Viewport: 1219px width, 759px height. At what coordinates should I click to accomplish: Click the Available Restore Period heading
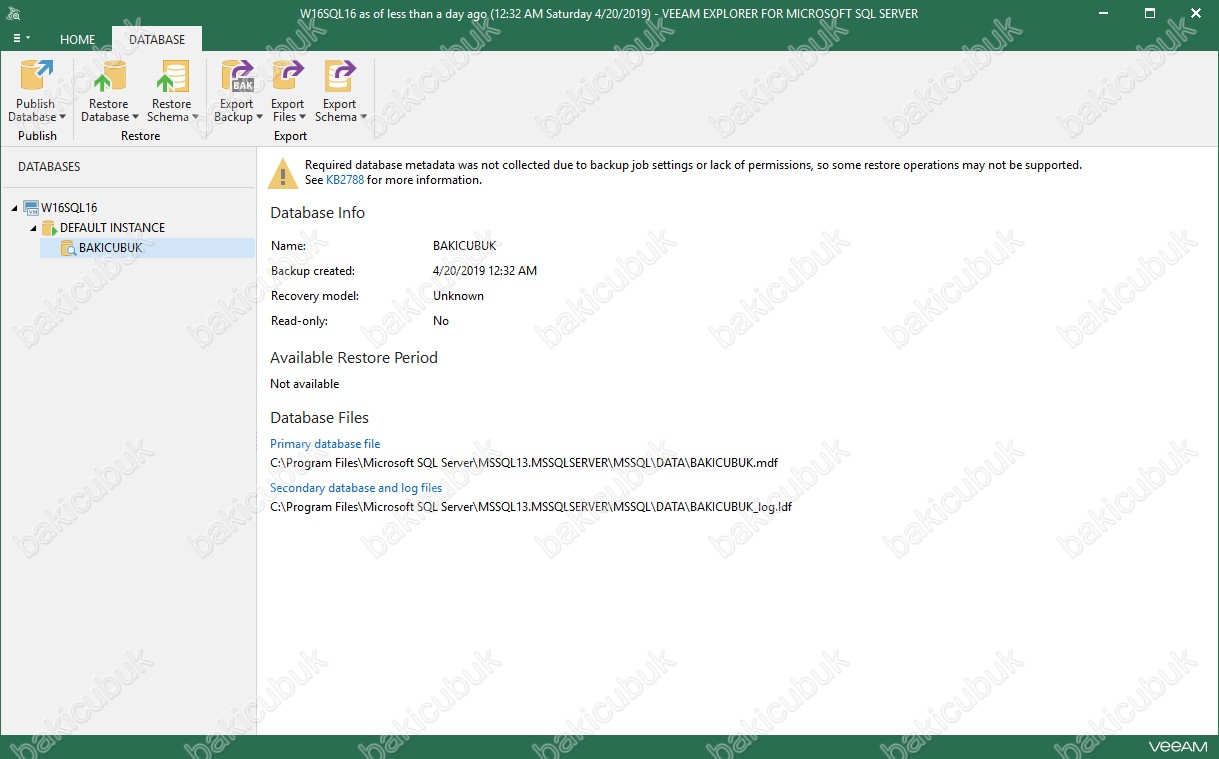[354, 358]
